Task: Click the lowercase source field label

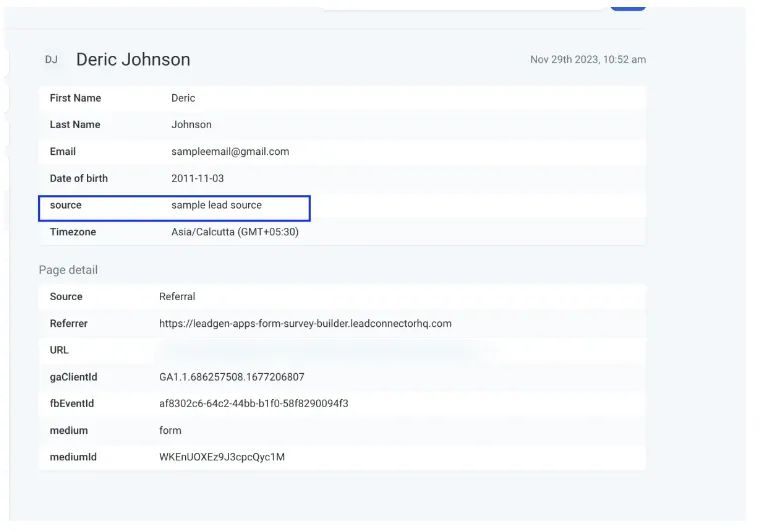Action: (x=65, y=205)
